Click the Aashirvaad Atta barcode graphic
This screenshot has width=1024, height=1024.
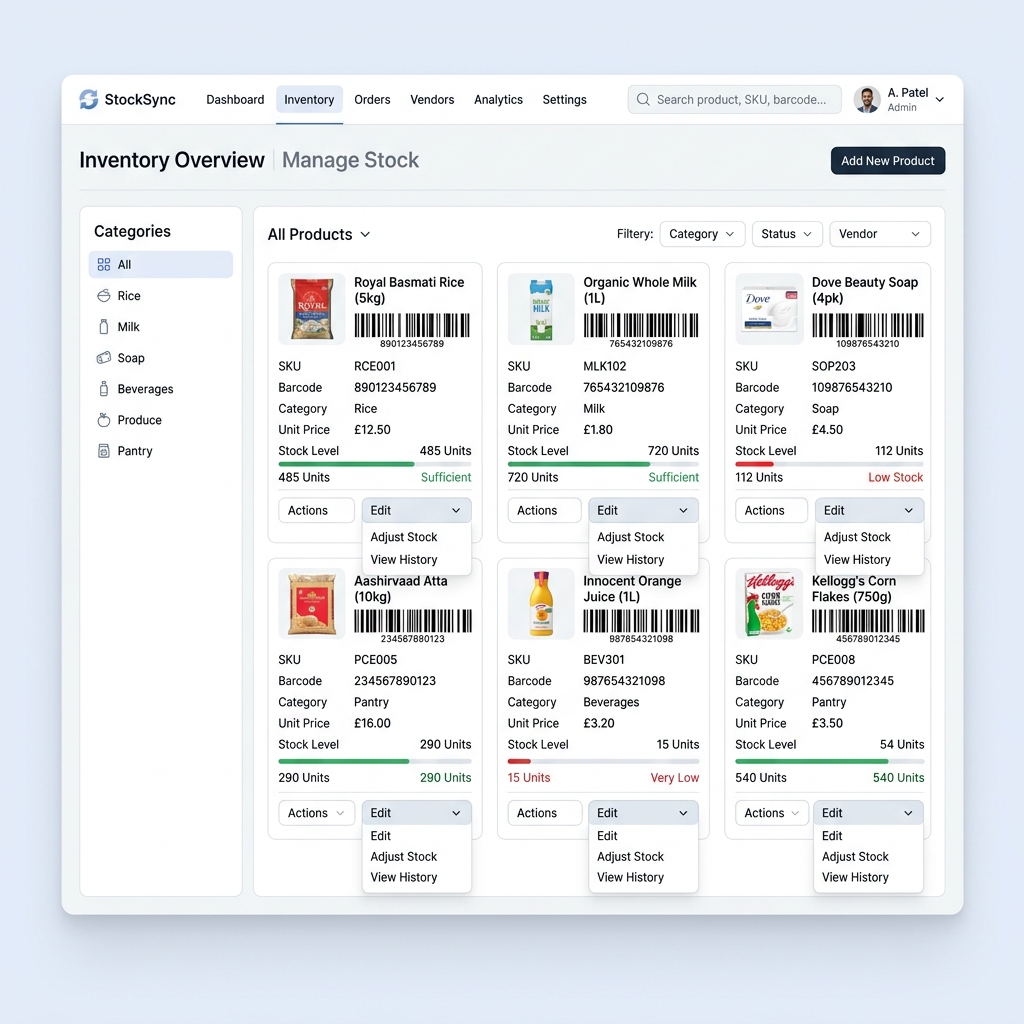413,621
